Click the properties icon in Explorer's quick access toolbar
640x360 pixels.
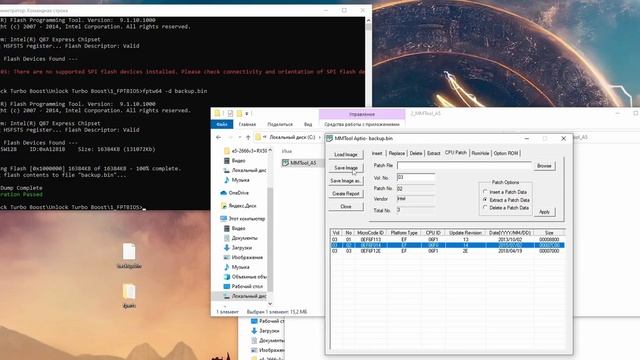click(x=230, y=113)
